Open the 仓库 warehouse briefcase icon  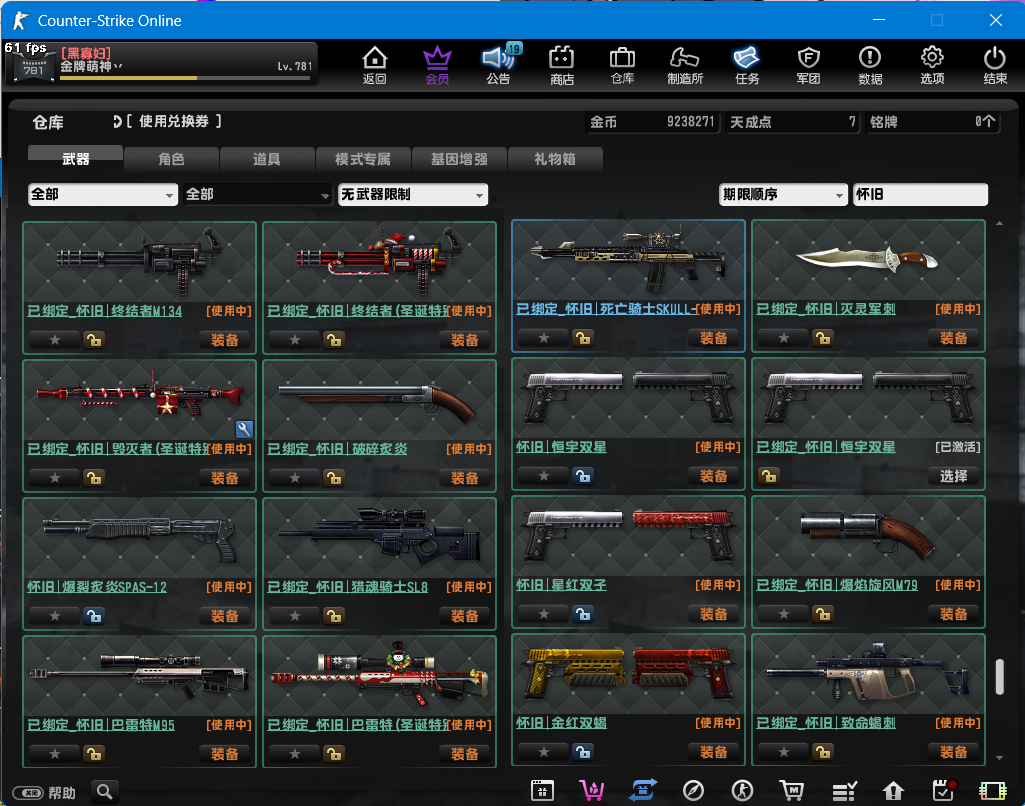(x=622, y=65)
